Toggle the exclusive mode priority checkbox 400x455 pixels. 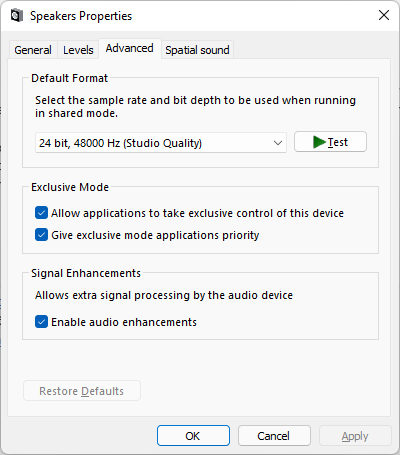point(41,235)
